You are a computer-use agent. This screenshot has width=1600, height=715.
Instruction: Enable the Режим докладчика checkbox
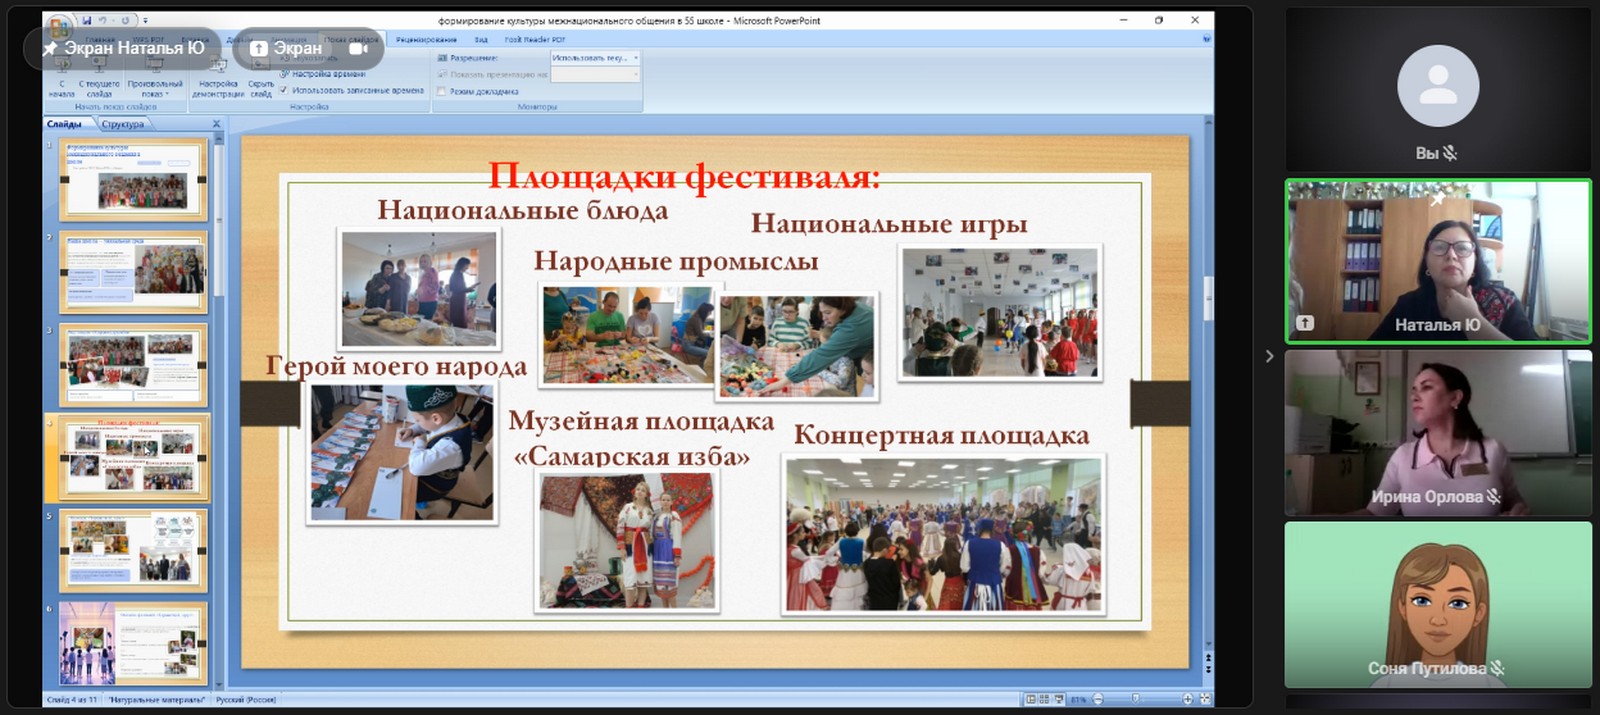[x=442, y=91]
